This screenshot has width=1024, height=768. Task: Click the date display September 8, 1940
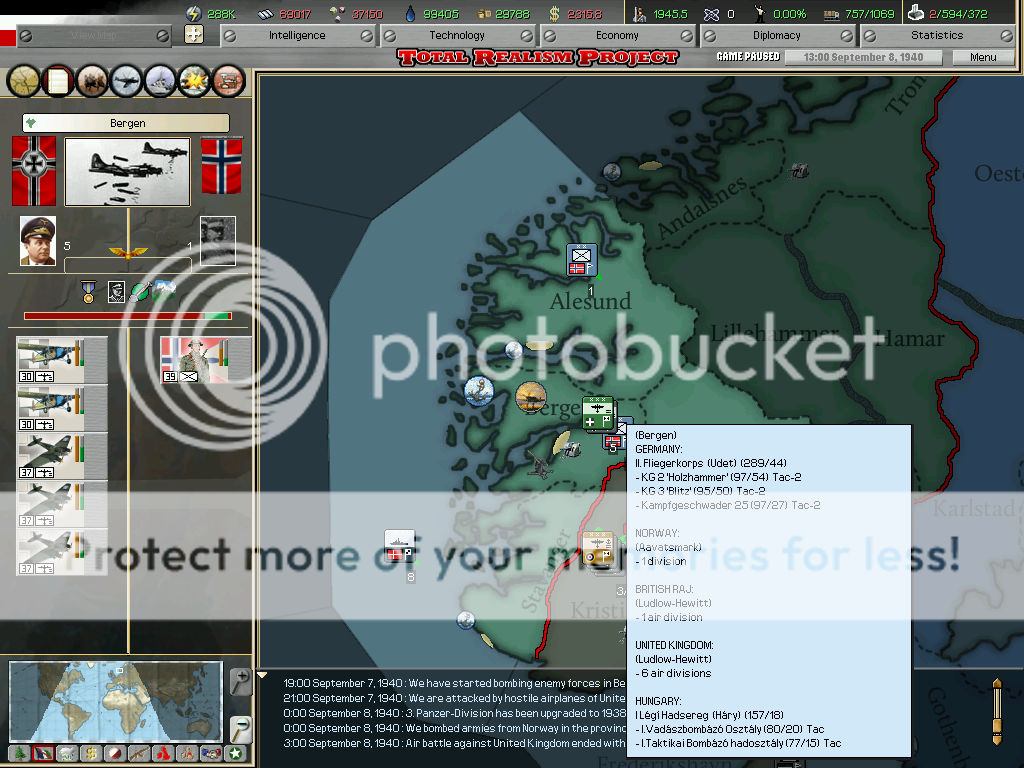[864, 57]
